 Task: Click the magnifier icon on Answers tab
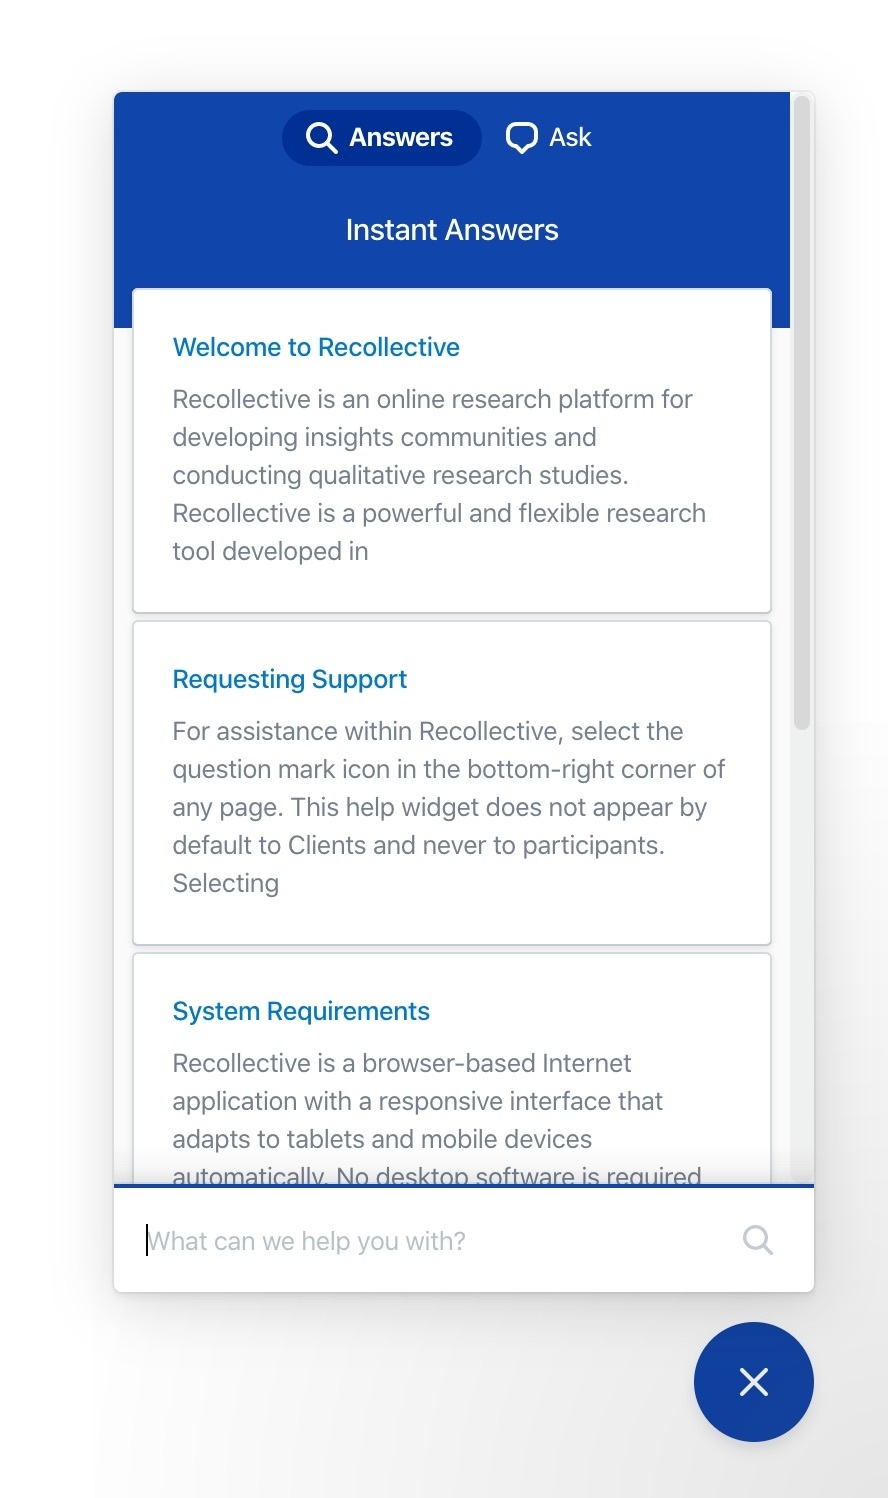point(321,138)
